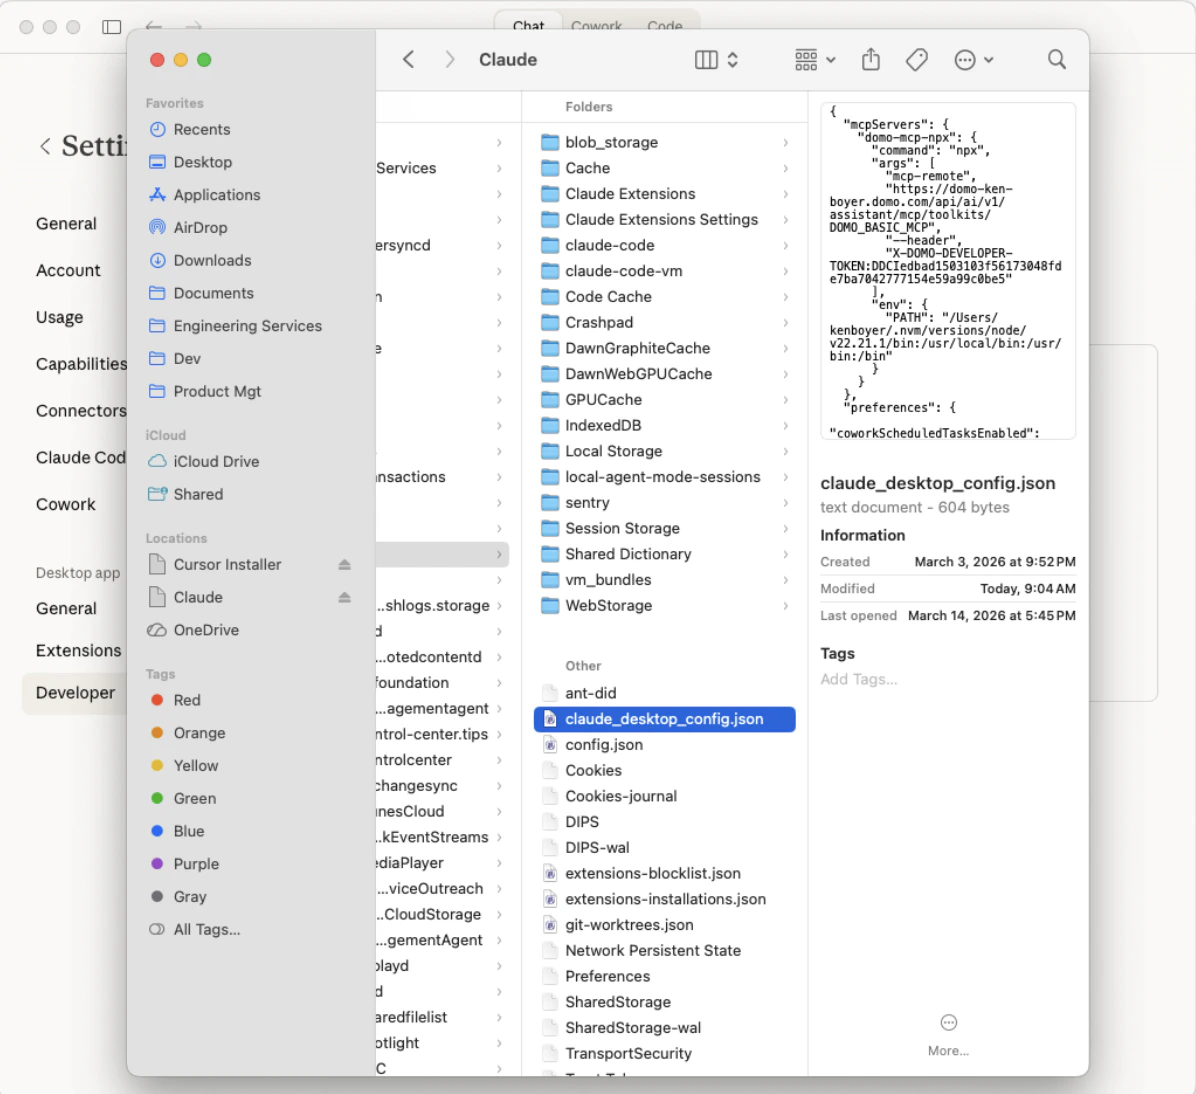The width and height of the screenshot is (1196, 1094).
Task: Toggle the sidebar icon in the Claude window
Action: click(x=111, y=27)
